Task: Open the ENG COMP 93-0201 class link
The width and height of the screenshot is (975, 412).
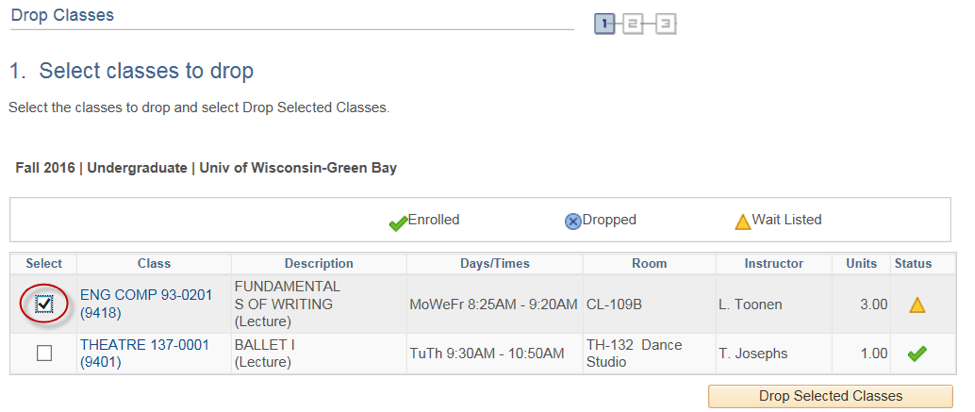Action: [146, 304]
